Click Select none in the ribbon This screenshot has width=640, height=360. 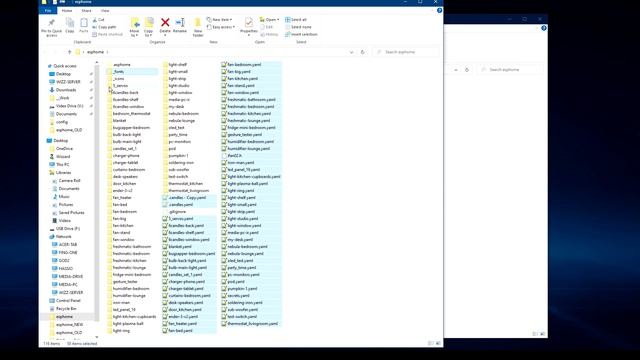tap(298, 27)
